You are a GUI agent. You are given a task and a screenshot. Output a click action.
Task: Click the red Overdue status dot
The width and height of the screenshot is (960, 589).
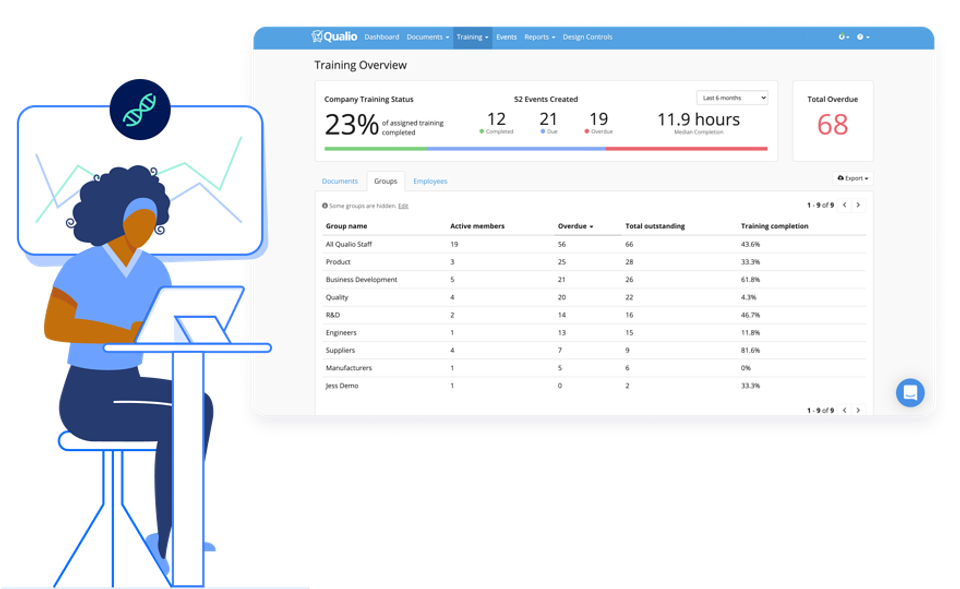(x=585, y=131)
